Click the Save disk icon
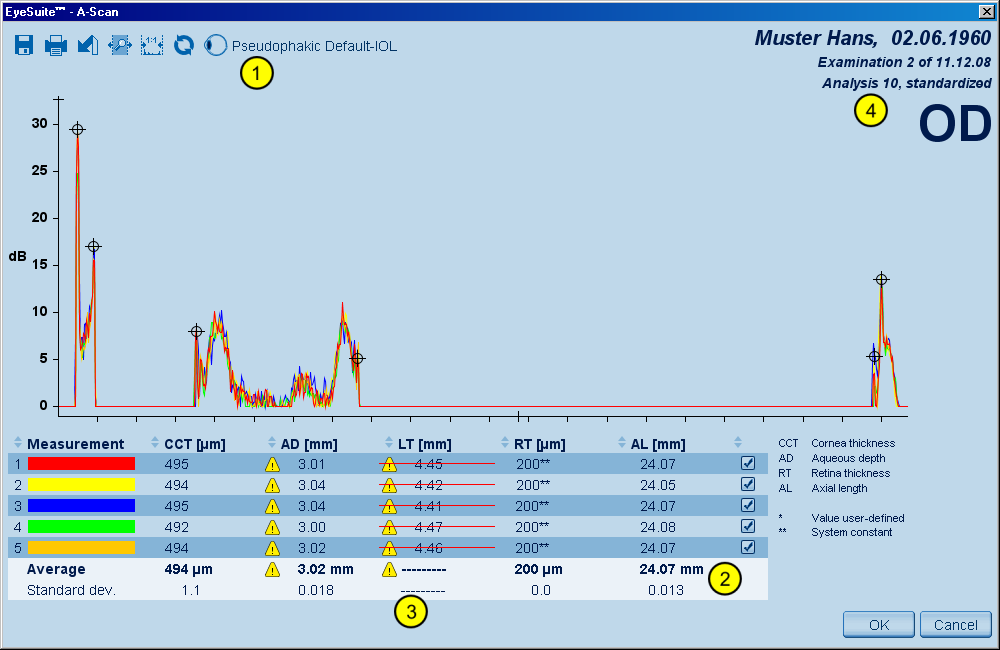 pyautogui.click(x=25, y=45)
